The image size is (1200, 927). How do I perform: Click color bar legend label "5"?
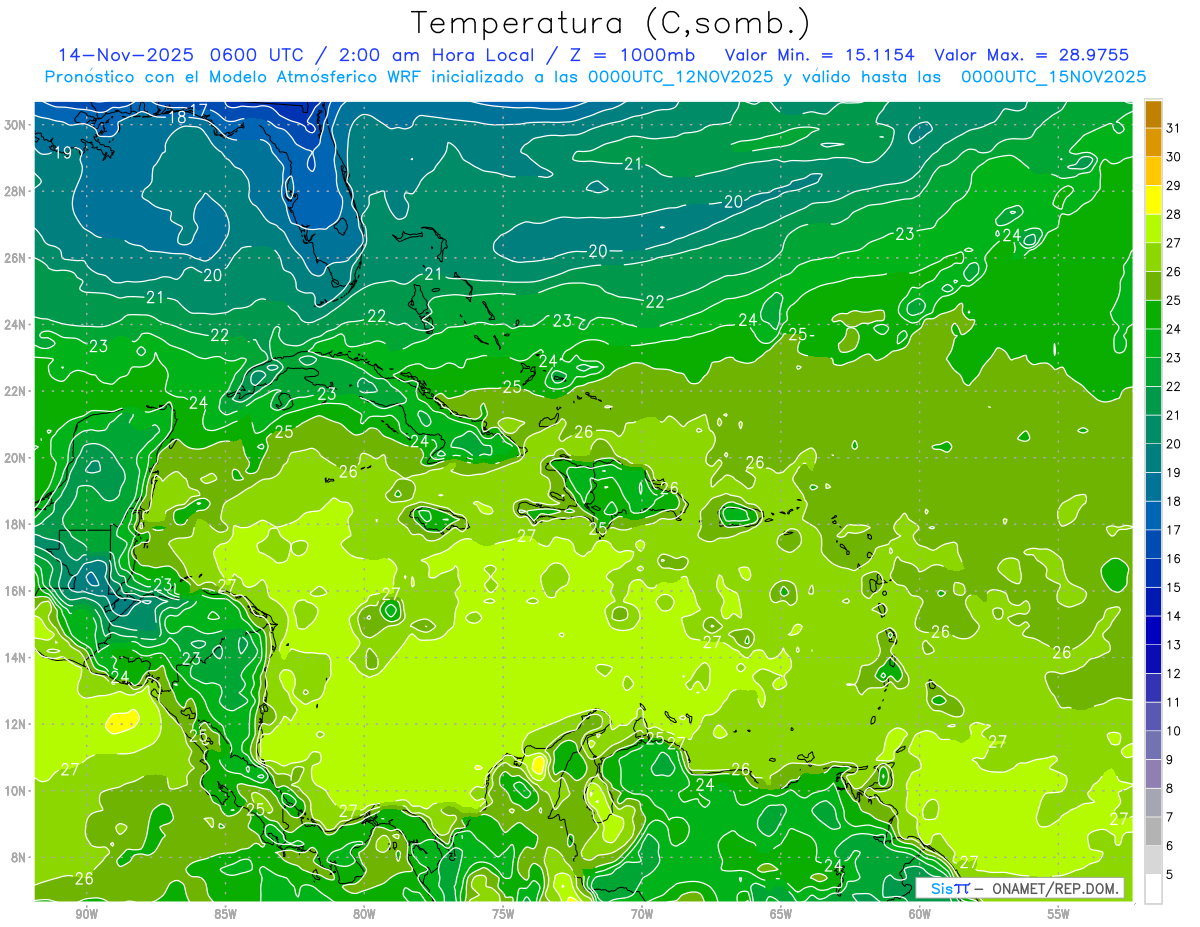point(1171,875)
